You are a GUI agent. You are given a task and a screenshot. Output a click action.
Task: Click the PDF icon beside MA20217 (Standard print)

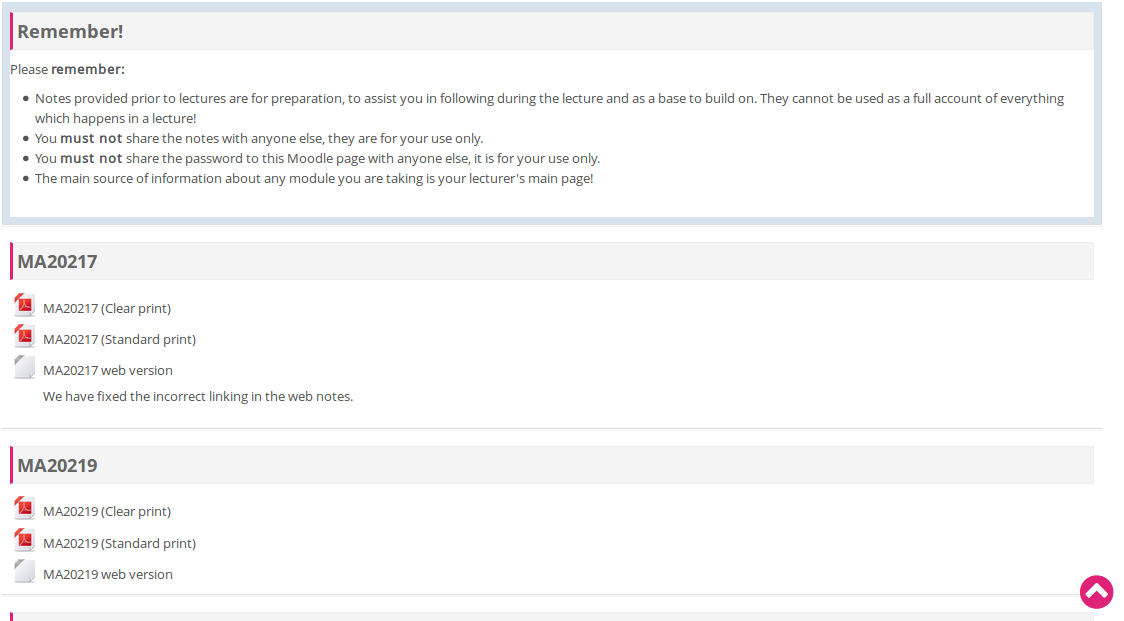pos(25,337)
